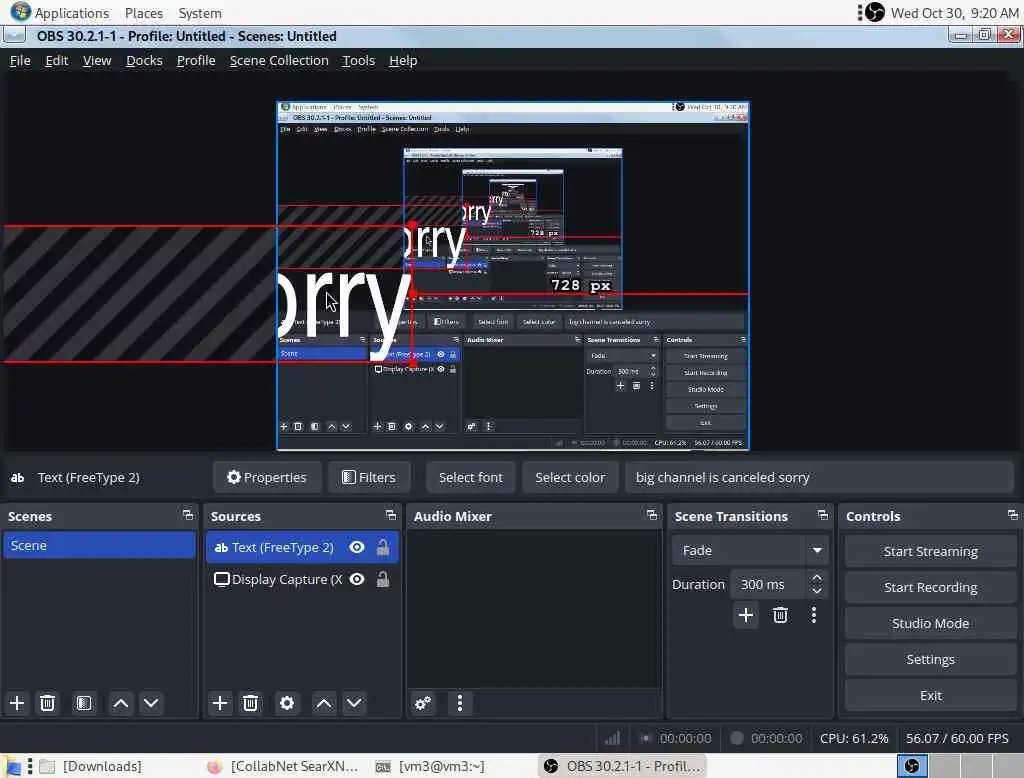Open transition properties three-dot menu
Screen dimensions: 1024x778
(814, 615)
